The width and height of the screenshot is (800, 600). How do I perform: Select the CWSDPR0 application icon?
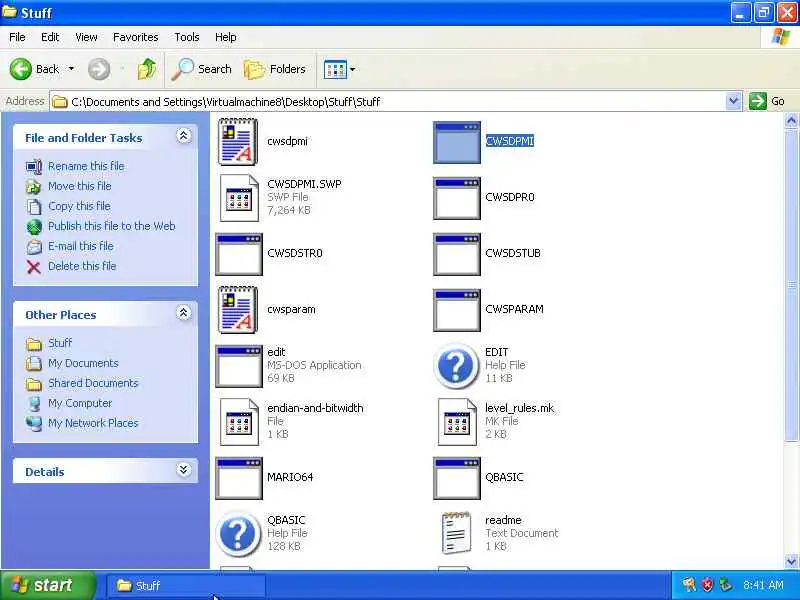click(x=457, y=198)
